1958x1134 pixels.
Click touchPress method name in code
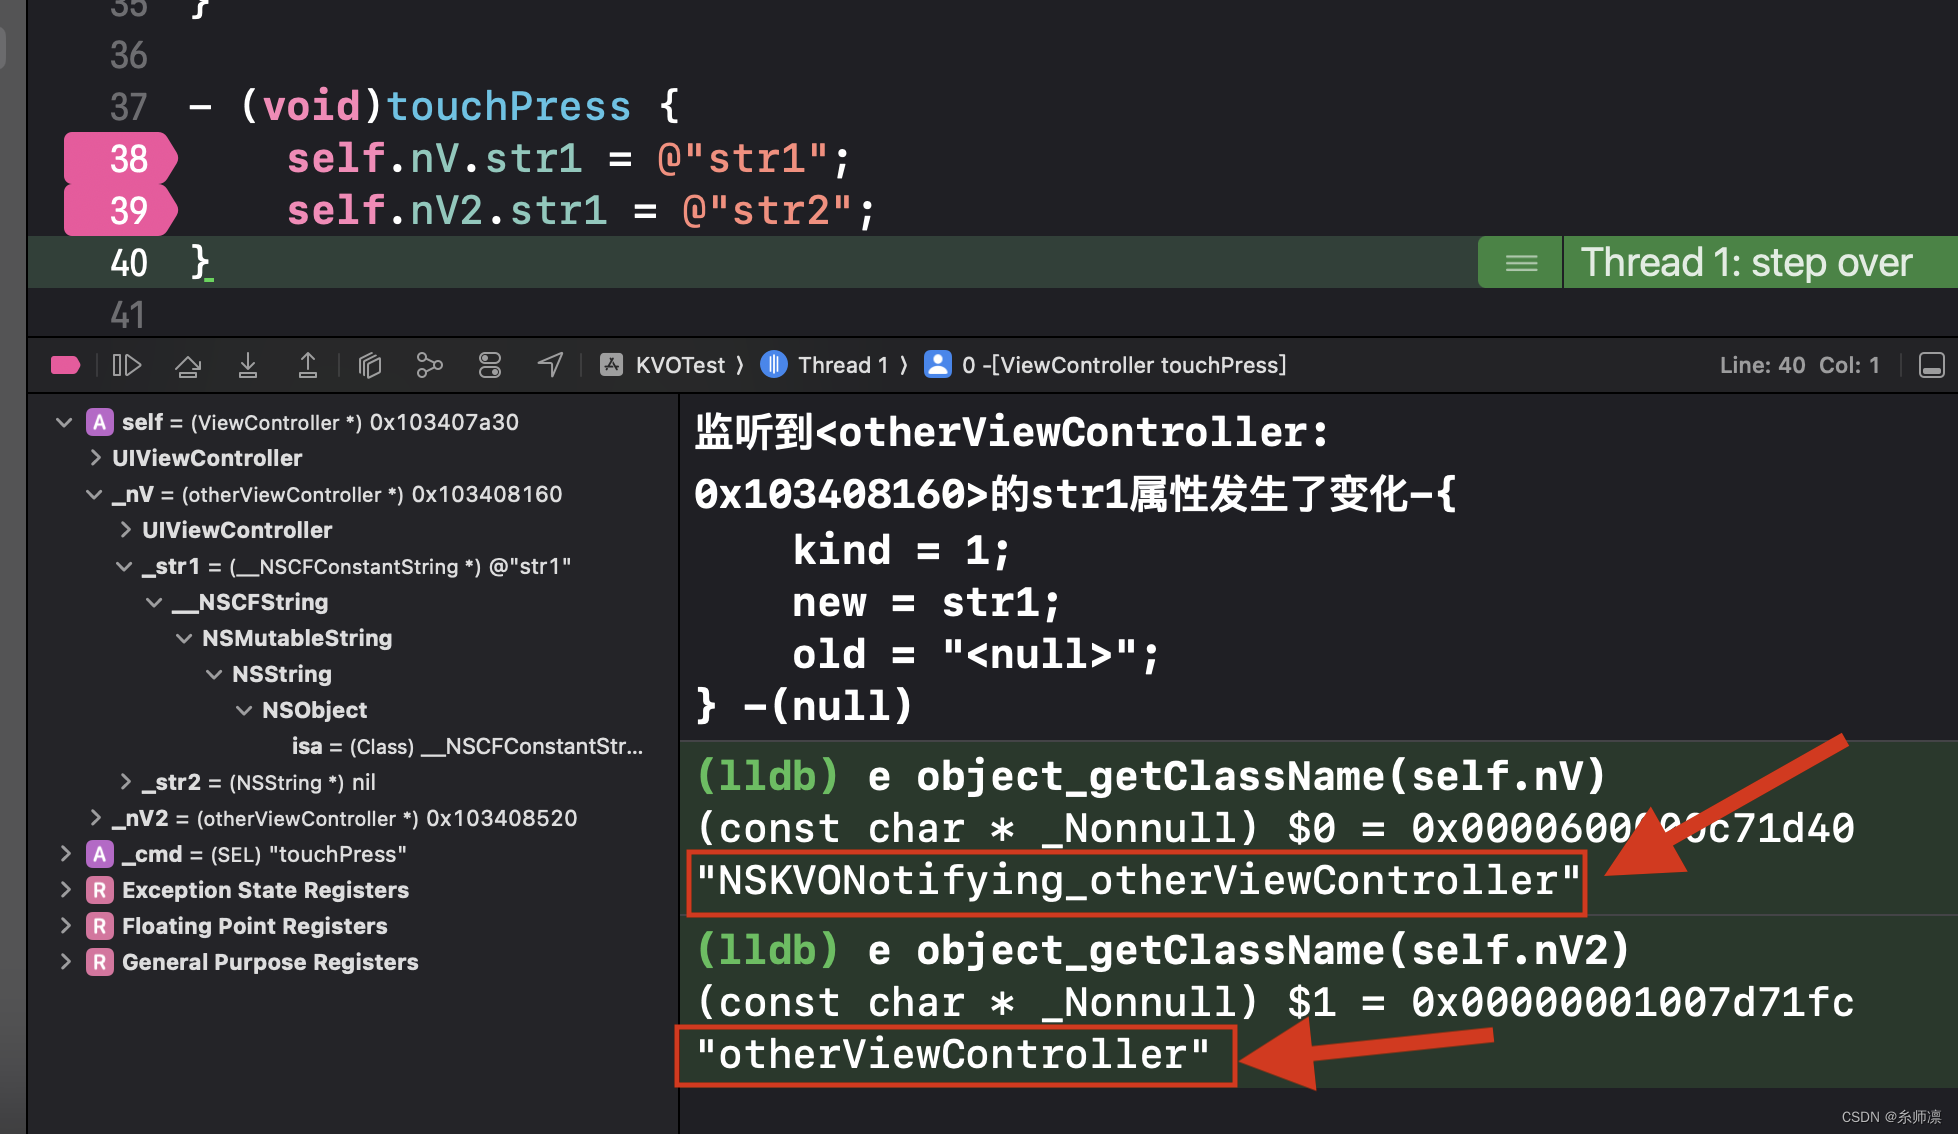[508, 106]
